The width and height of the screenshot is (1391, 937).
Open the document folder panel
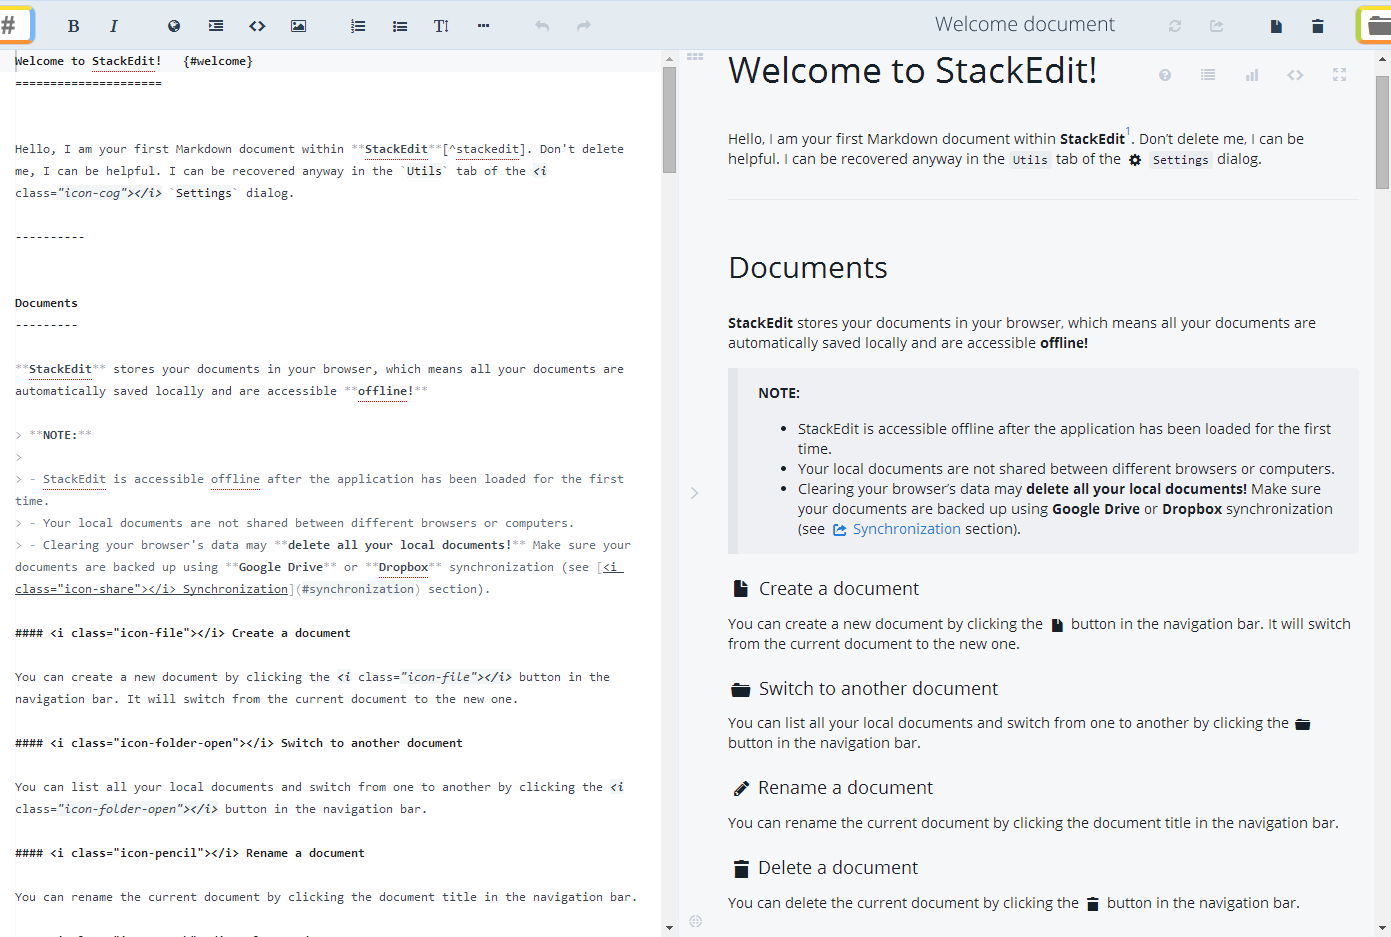coord(1375,25)
